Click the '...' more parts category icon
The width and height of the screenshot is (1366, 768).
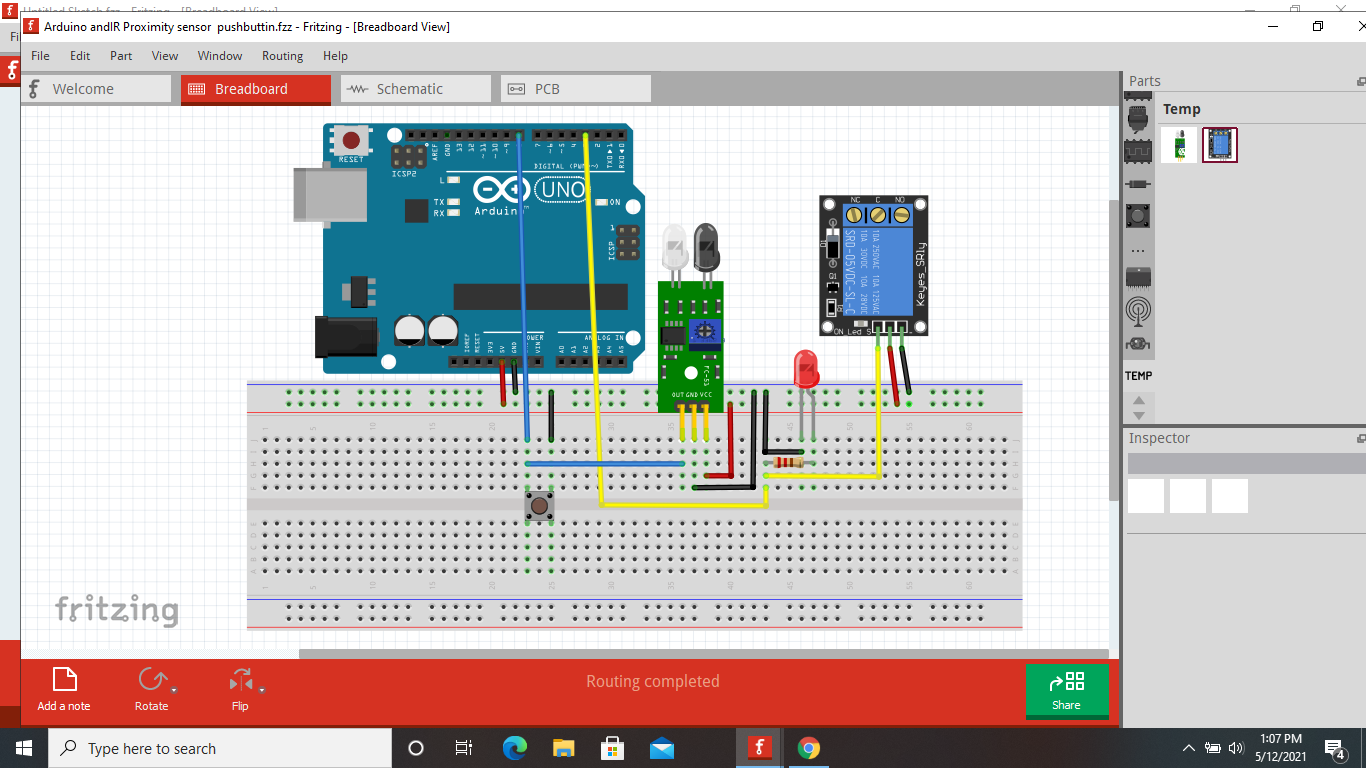[1138, 249]
